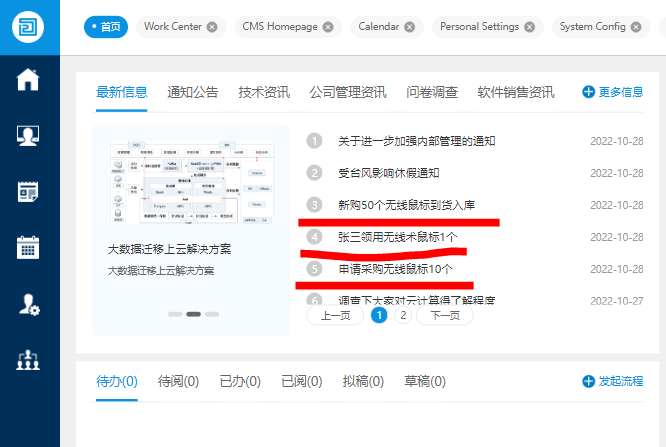This screenshot has width=666, height=447.
Task: Select the 最新信息 tab
Action: 121,92
